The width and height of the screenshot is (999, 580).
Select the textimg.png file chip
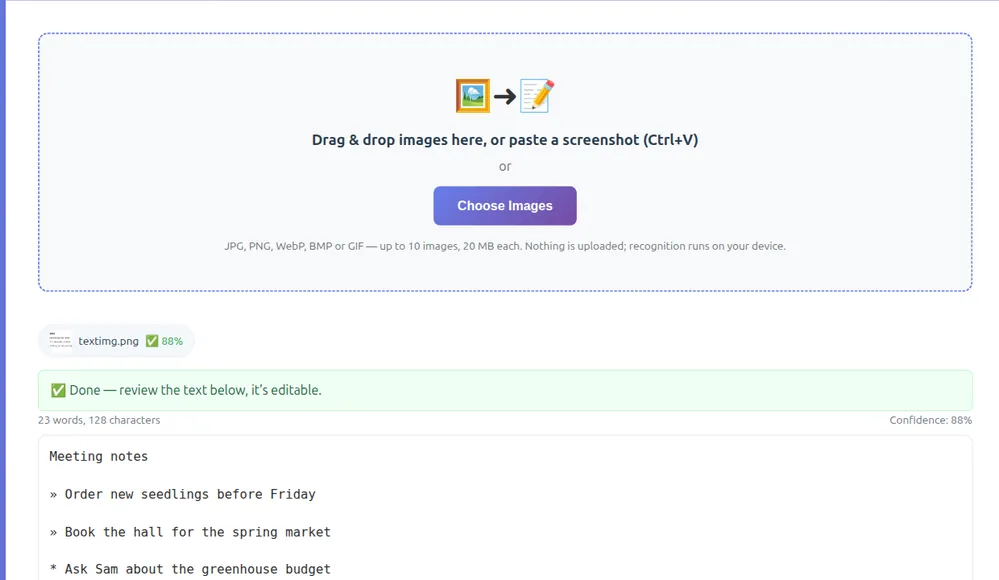coord(116,341)
